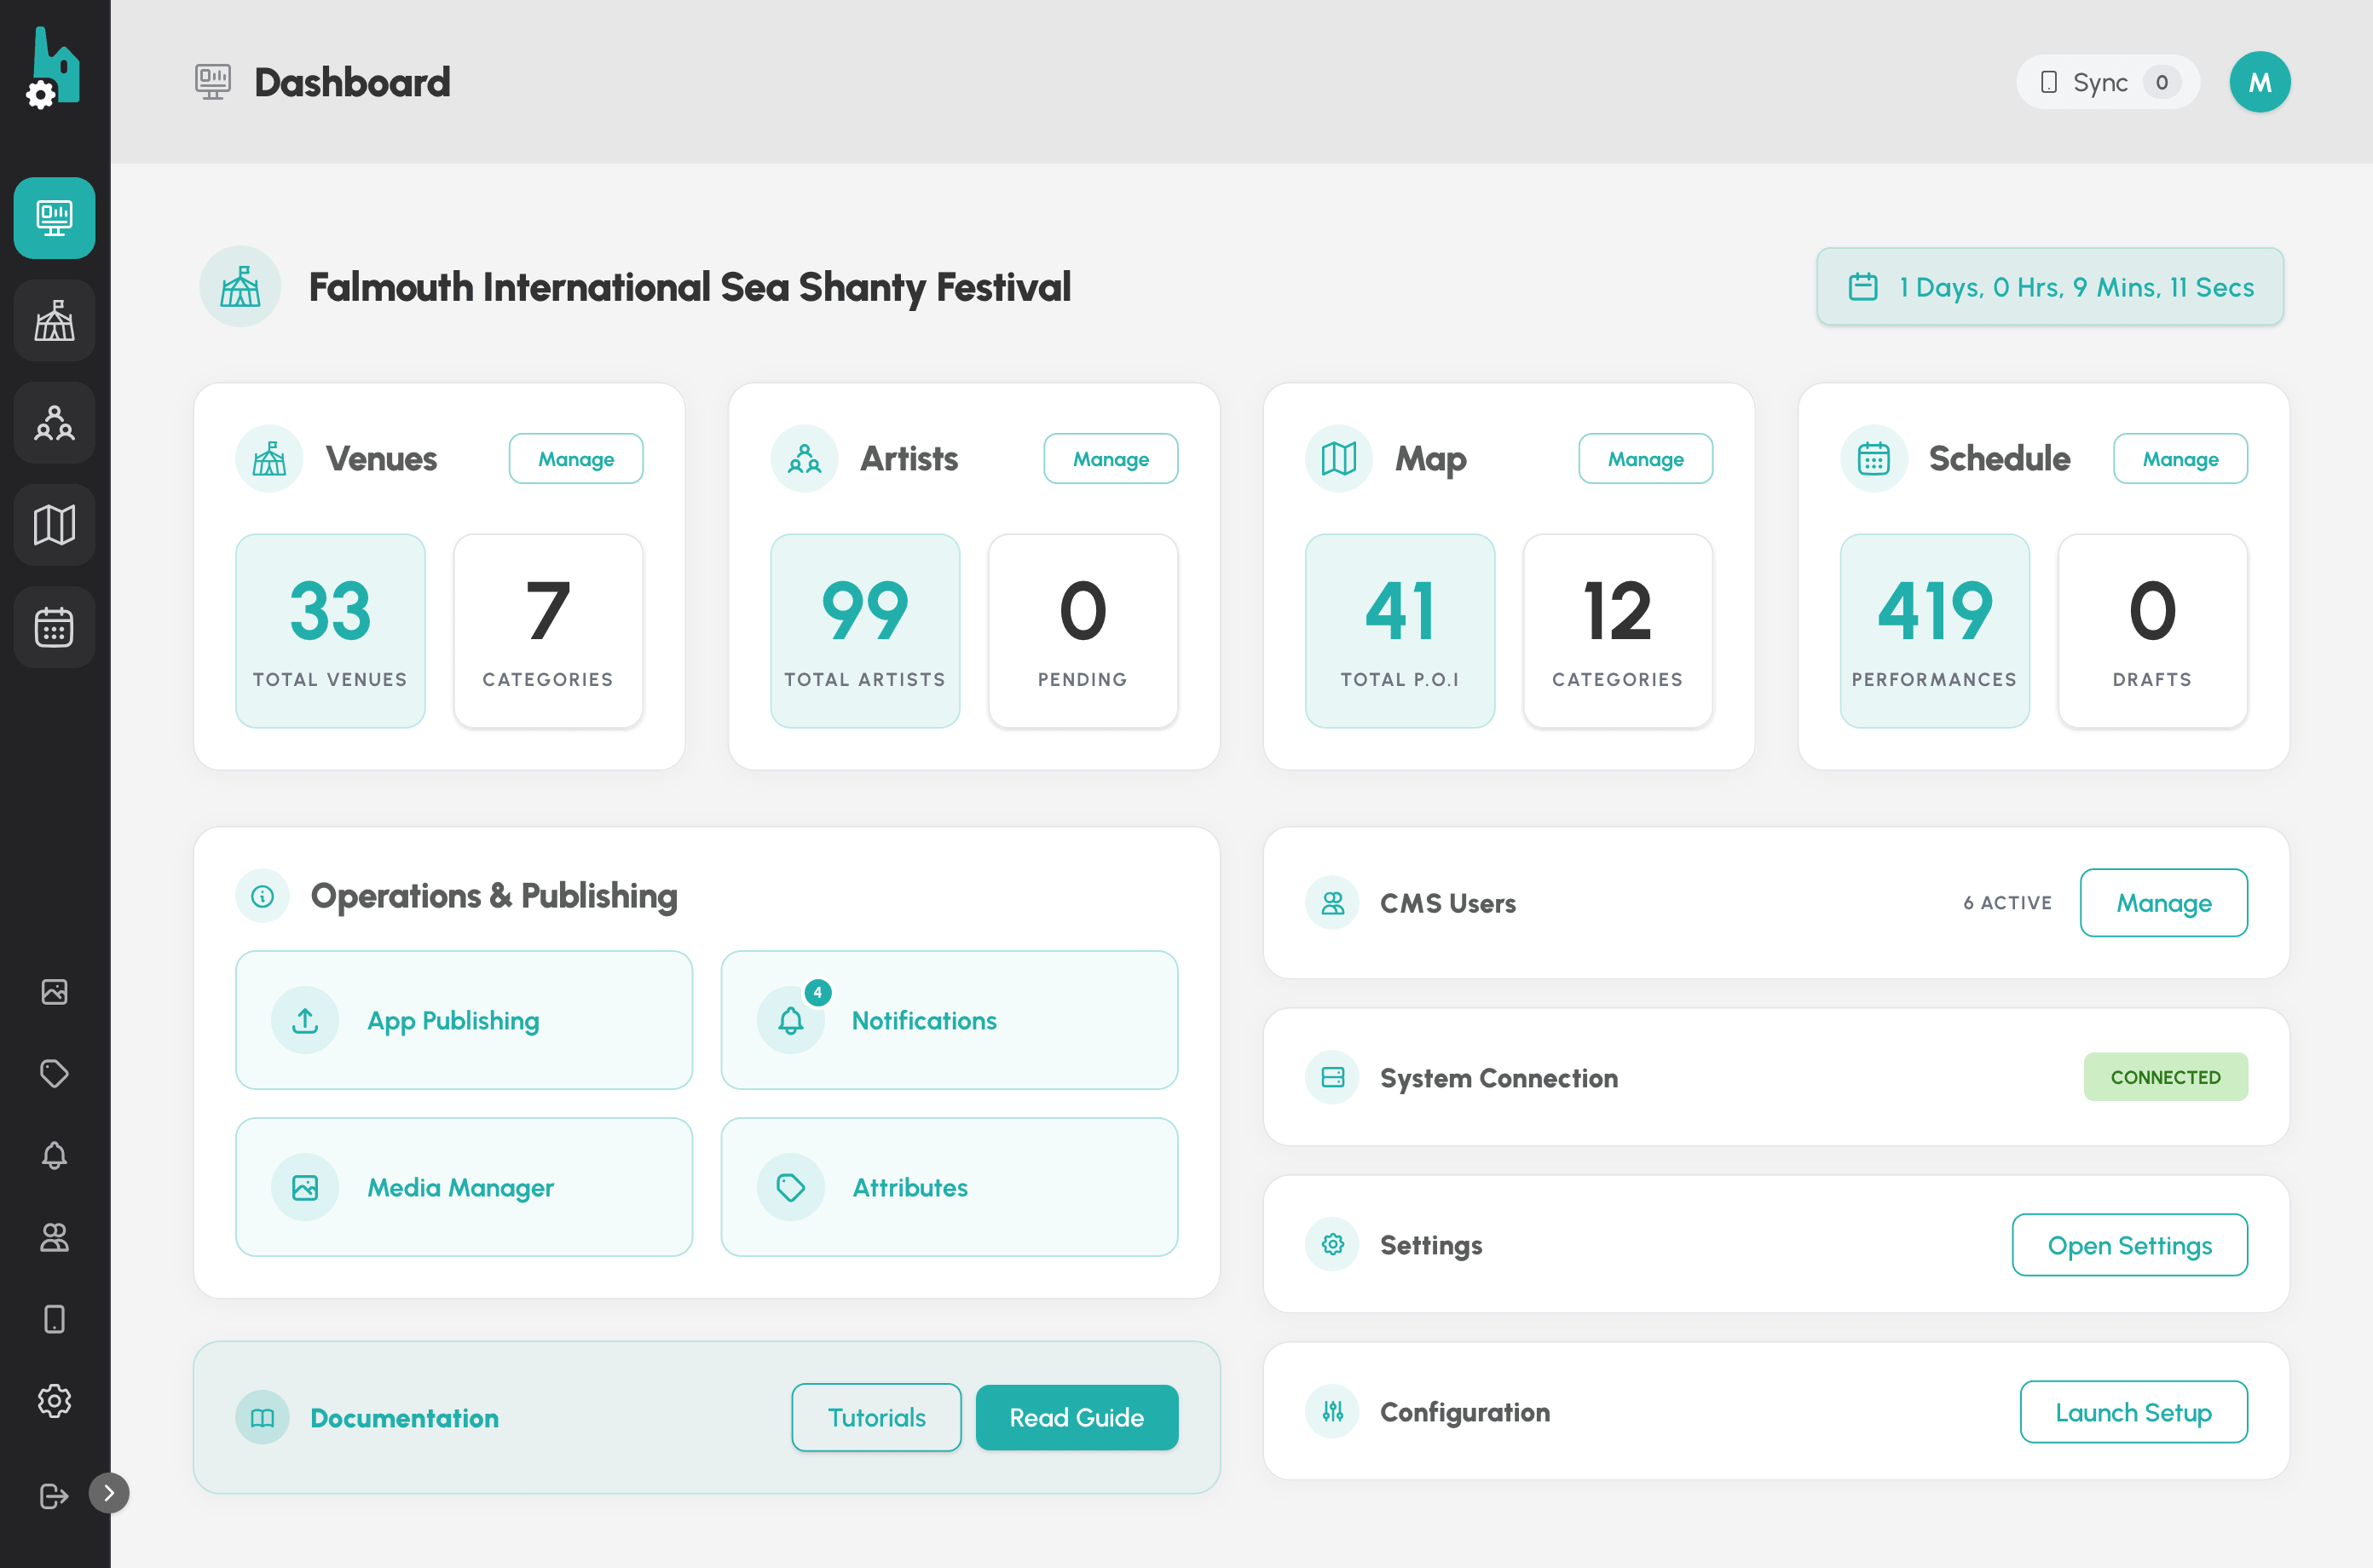Screen dimensions: 2373x1568
Task: Click the M user avatar
Action: click(x=2259, y=82)
